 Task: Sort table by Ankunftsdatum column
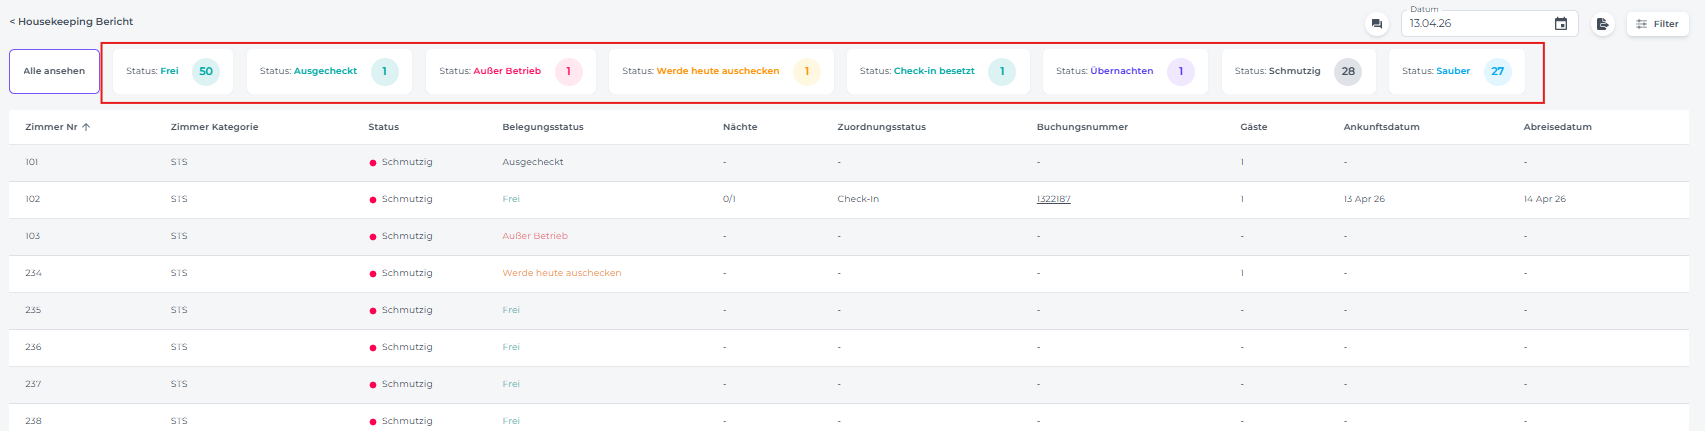pyautogui.click(x=1381, y=127)
